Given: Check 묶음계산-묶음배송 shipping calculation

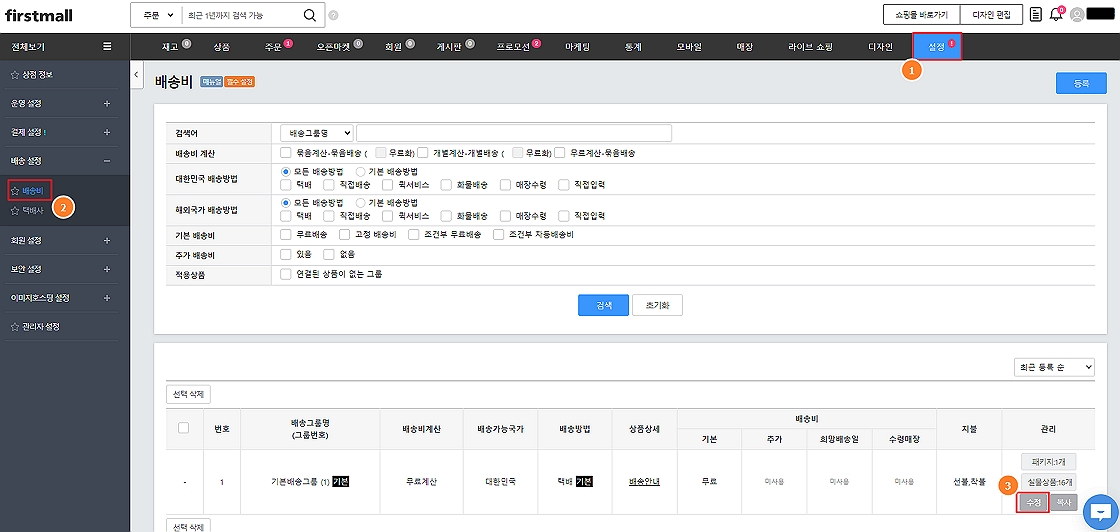Looking at the screenshot, I should coord(286,152).
